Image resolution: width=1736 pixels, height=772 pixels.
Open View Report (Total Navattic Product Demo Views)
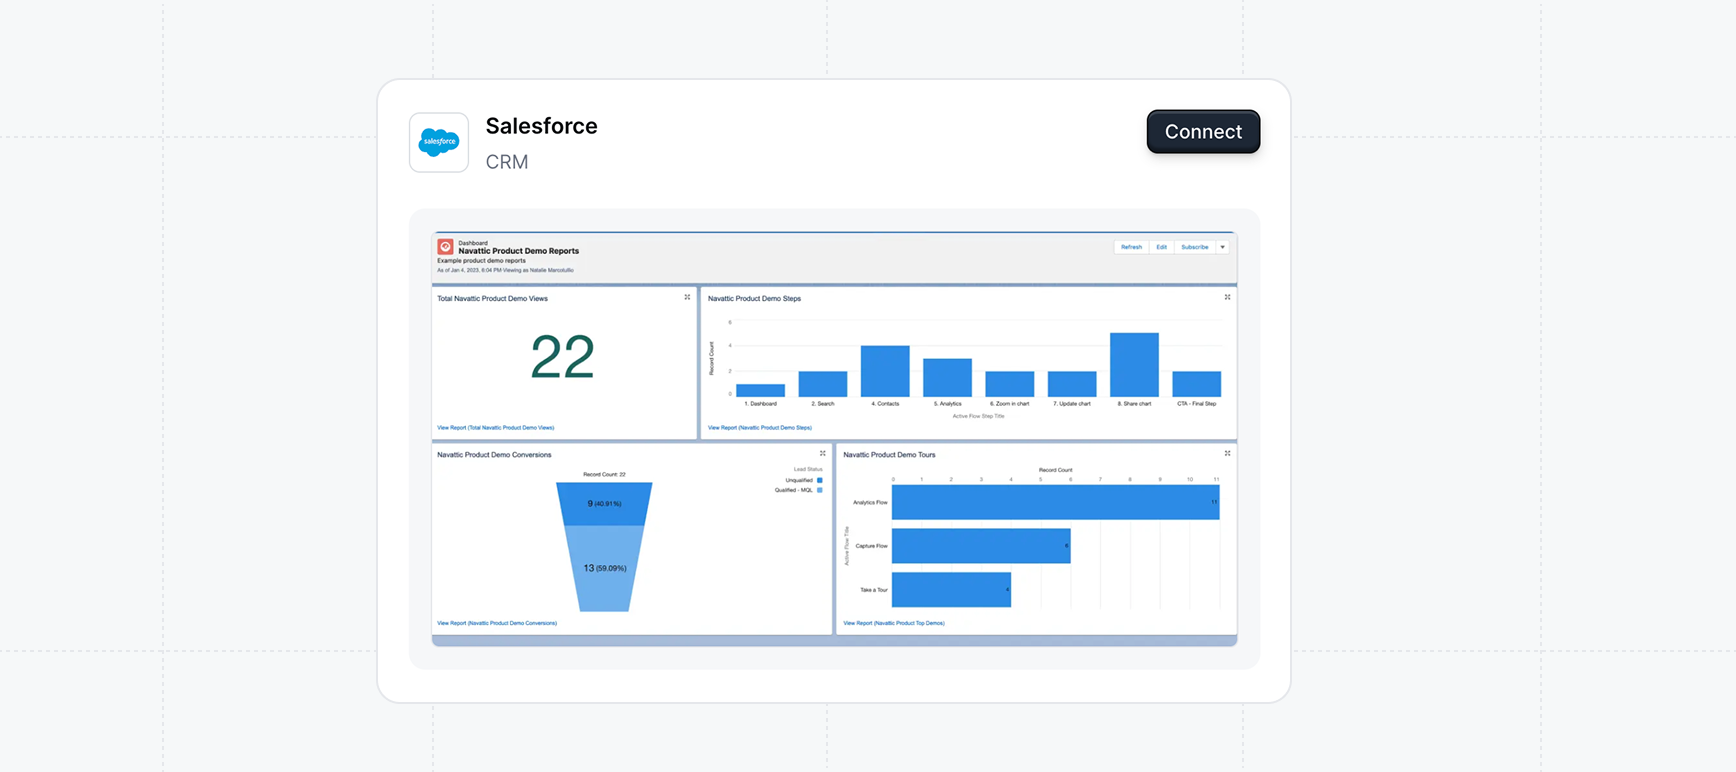click(x=496, y=427)
